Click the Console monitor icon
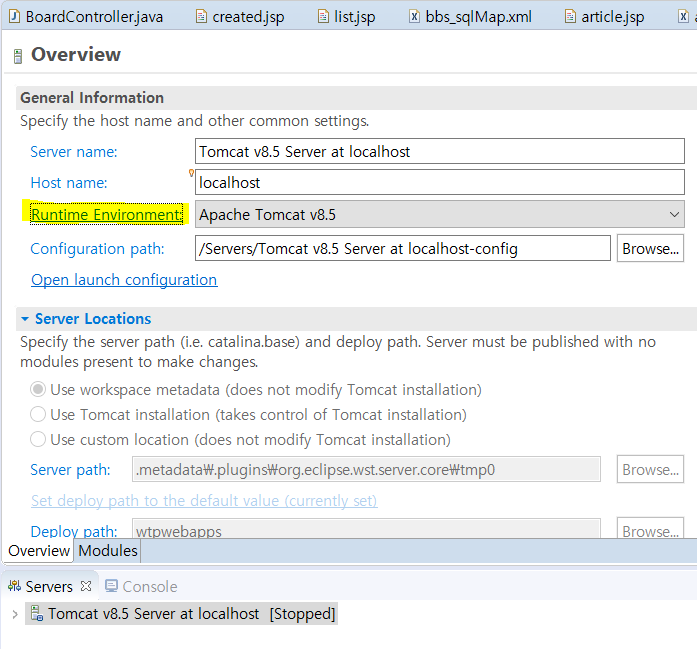The image size is (697, 649). (x=111, y=586)
